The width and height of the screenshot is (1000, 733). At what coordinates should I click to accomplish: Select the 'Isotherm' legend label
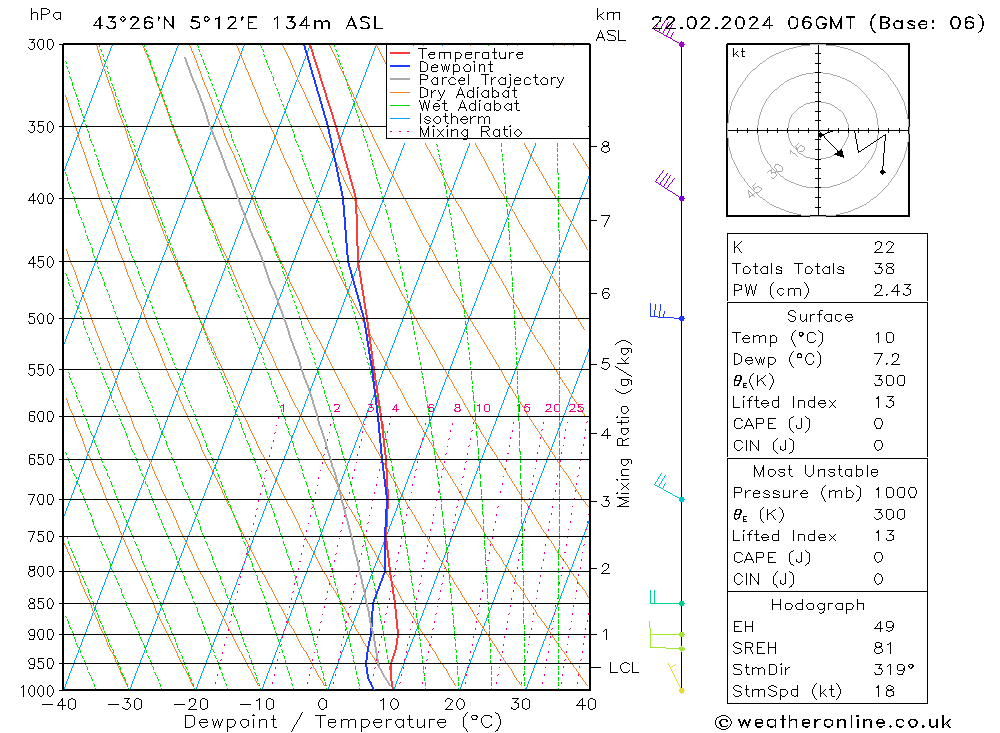click(x=455, y=119)
